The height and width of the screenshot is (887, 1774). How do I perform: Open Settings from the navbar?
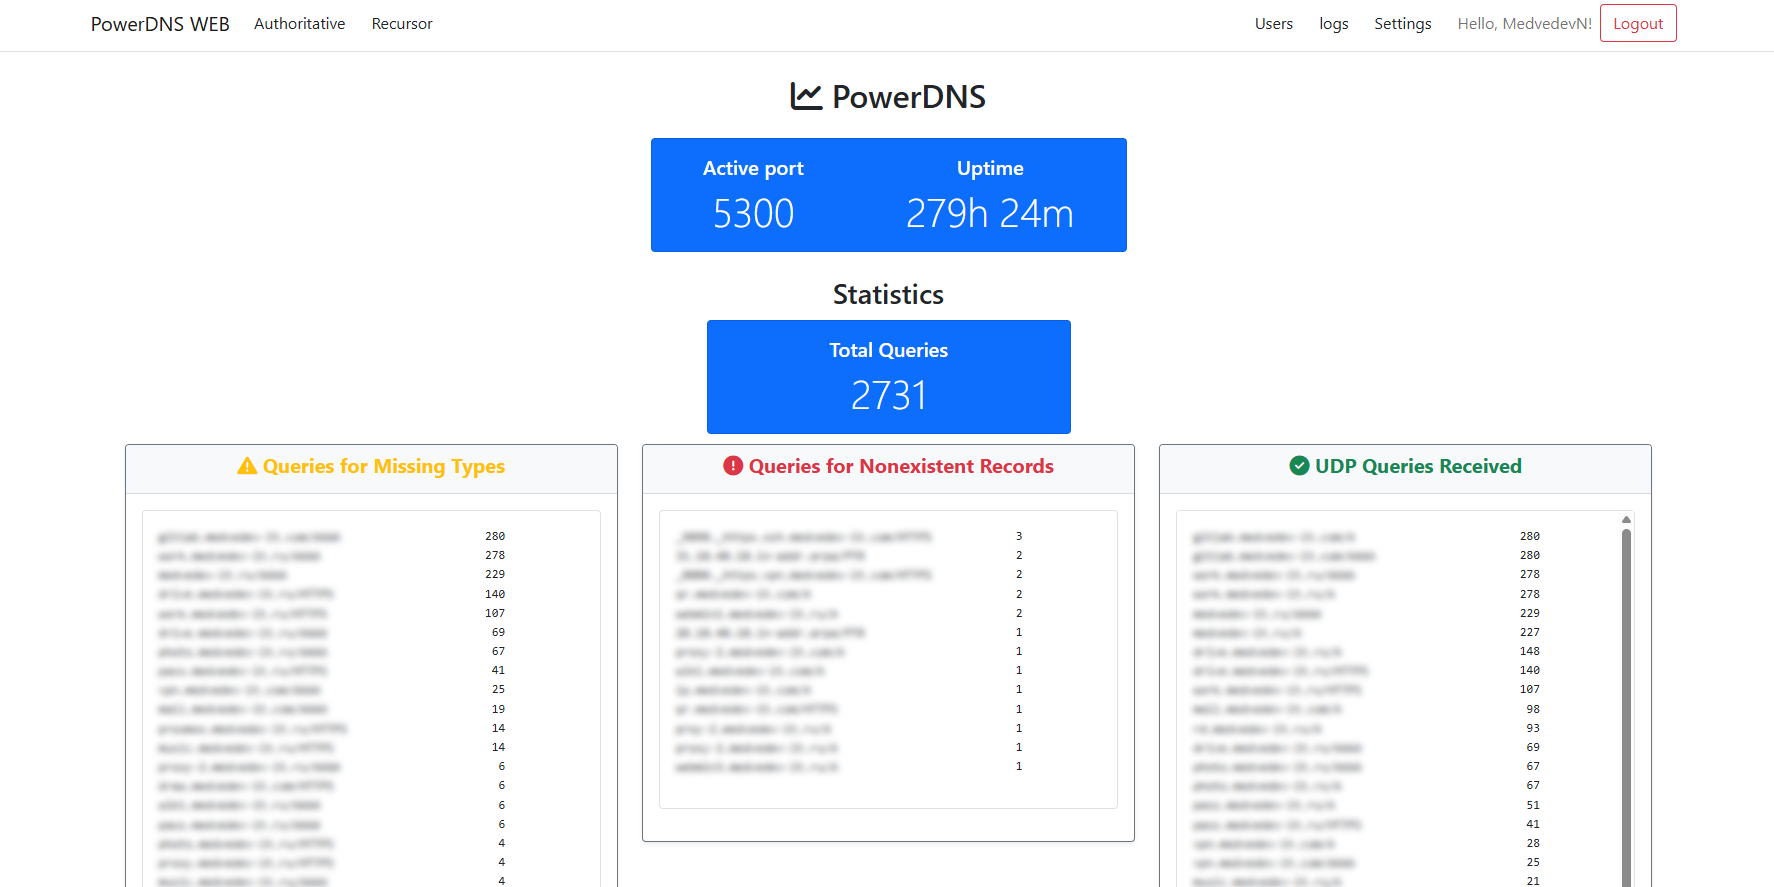(1402, 24)
